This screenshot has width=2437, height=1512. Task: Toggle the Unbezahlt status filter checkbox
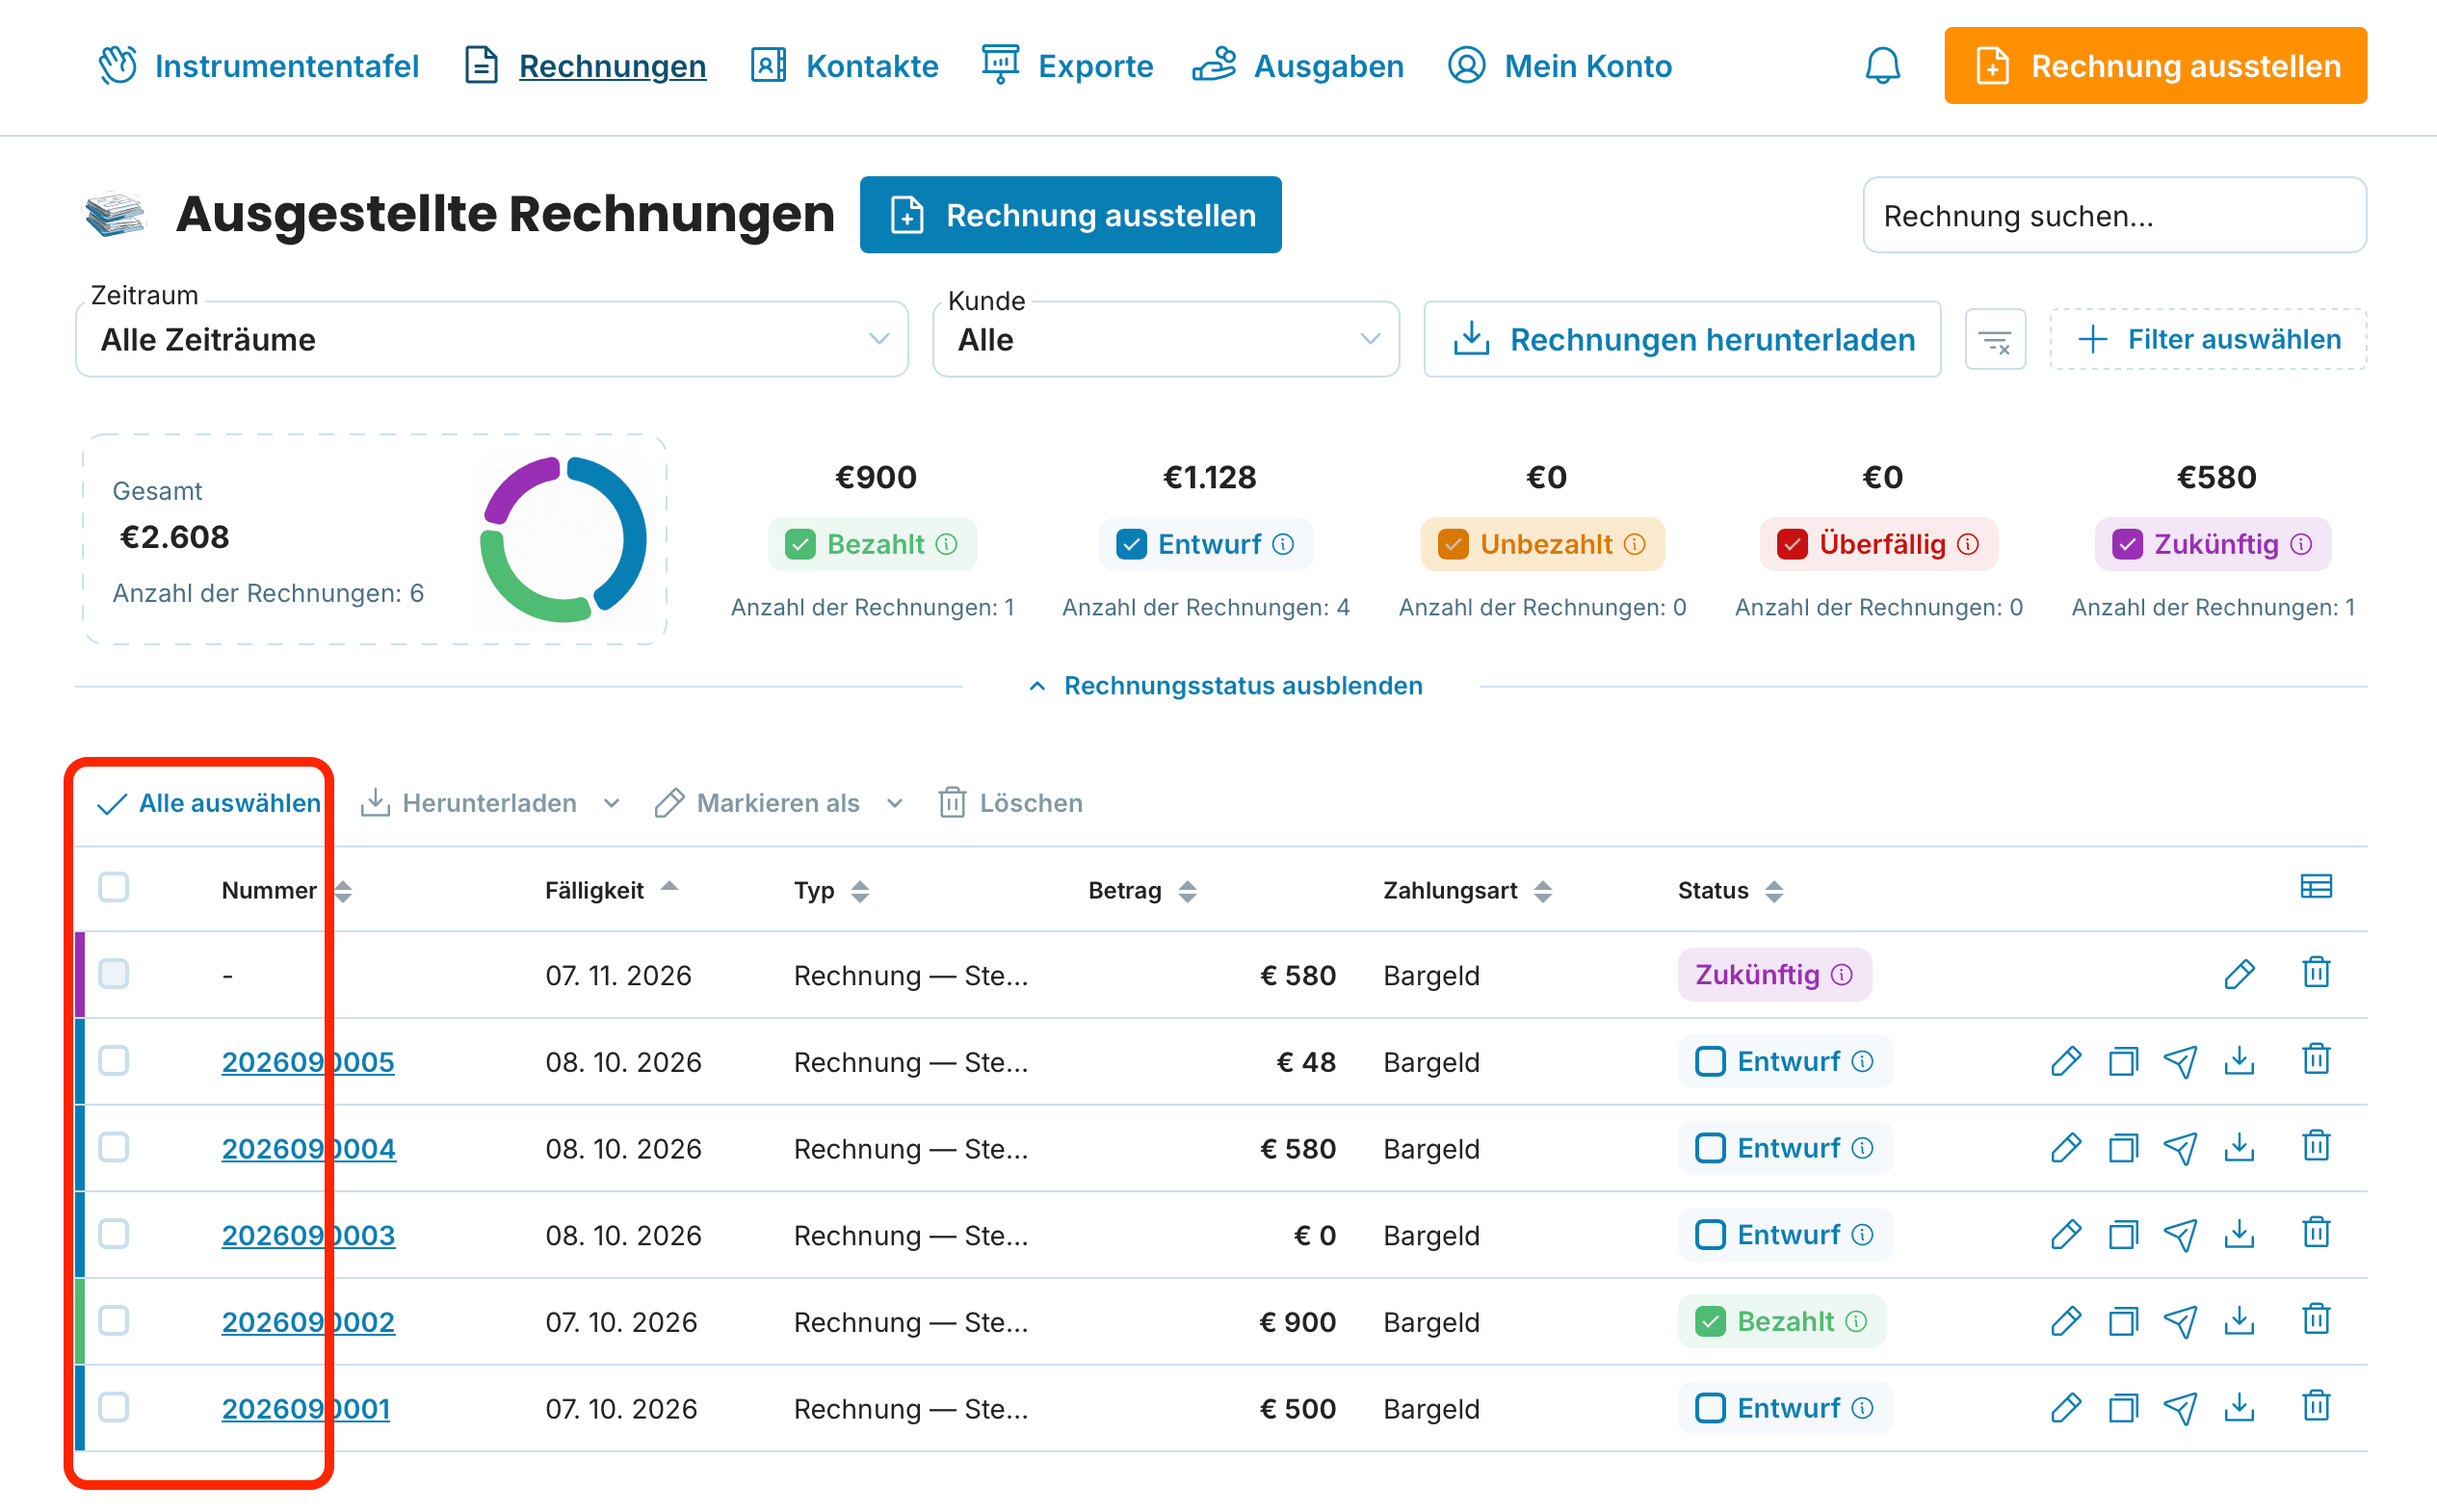pyautogui.click(x=1453, y=545)
